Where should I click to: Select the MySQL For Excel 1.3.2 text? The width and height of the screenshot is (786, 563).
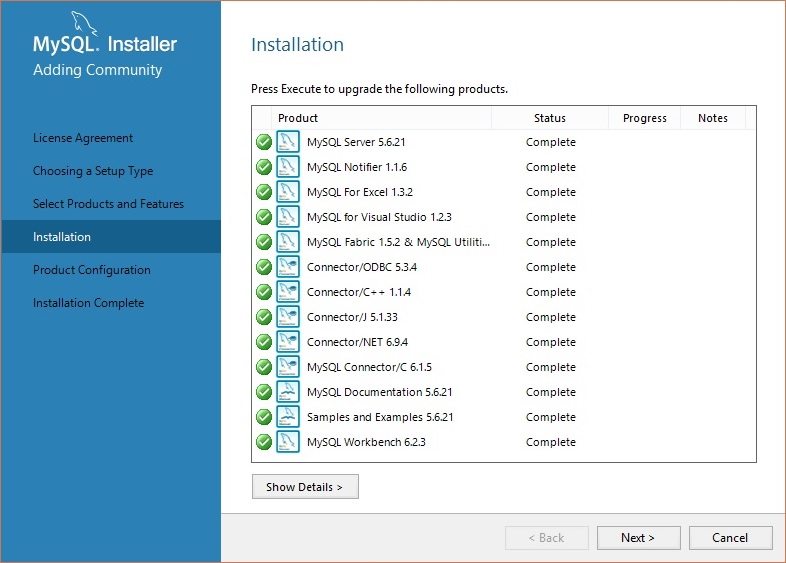click(x=360, y=192)
